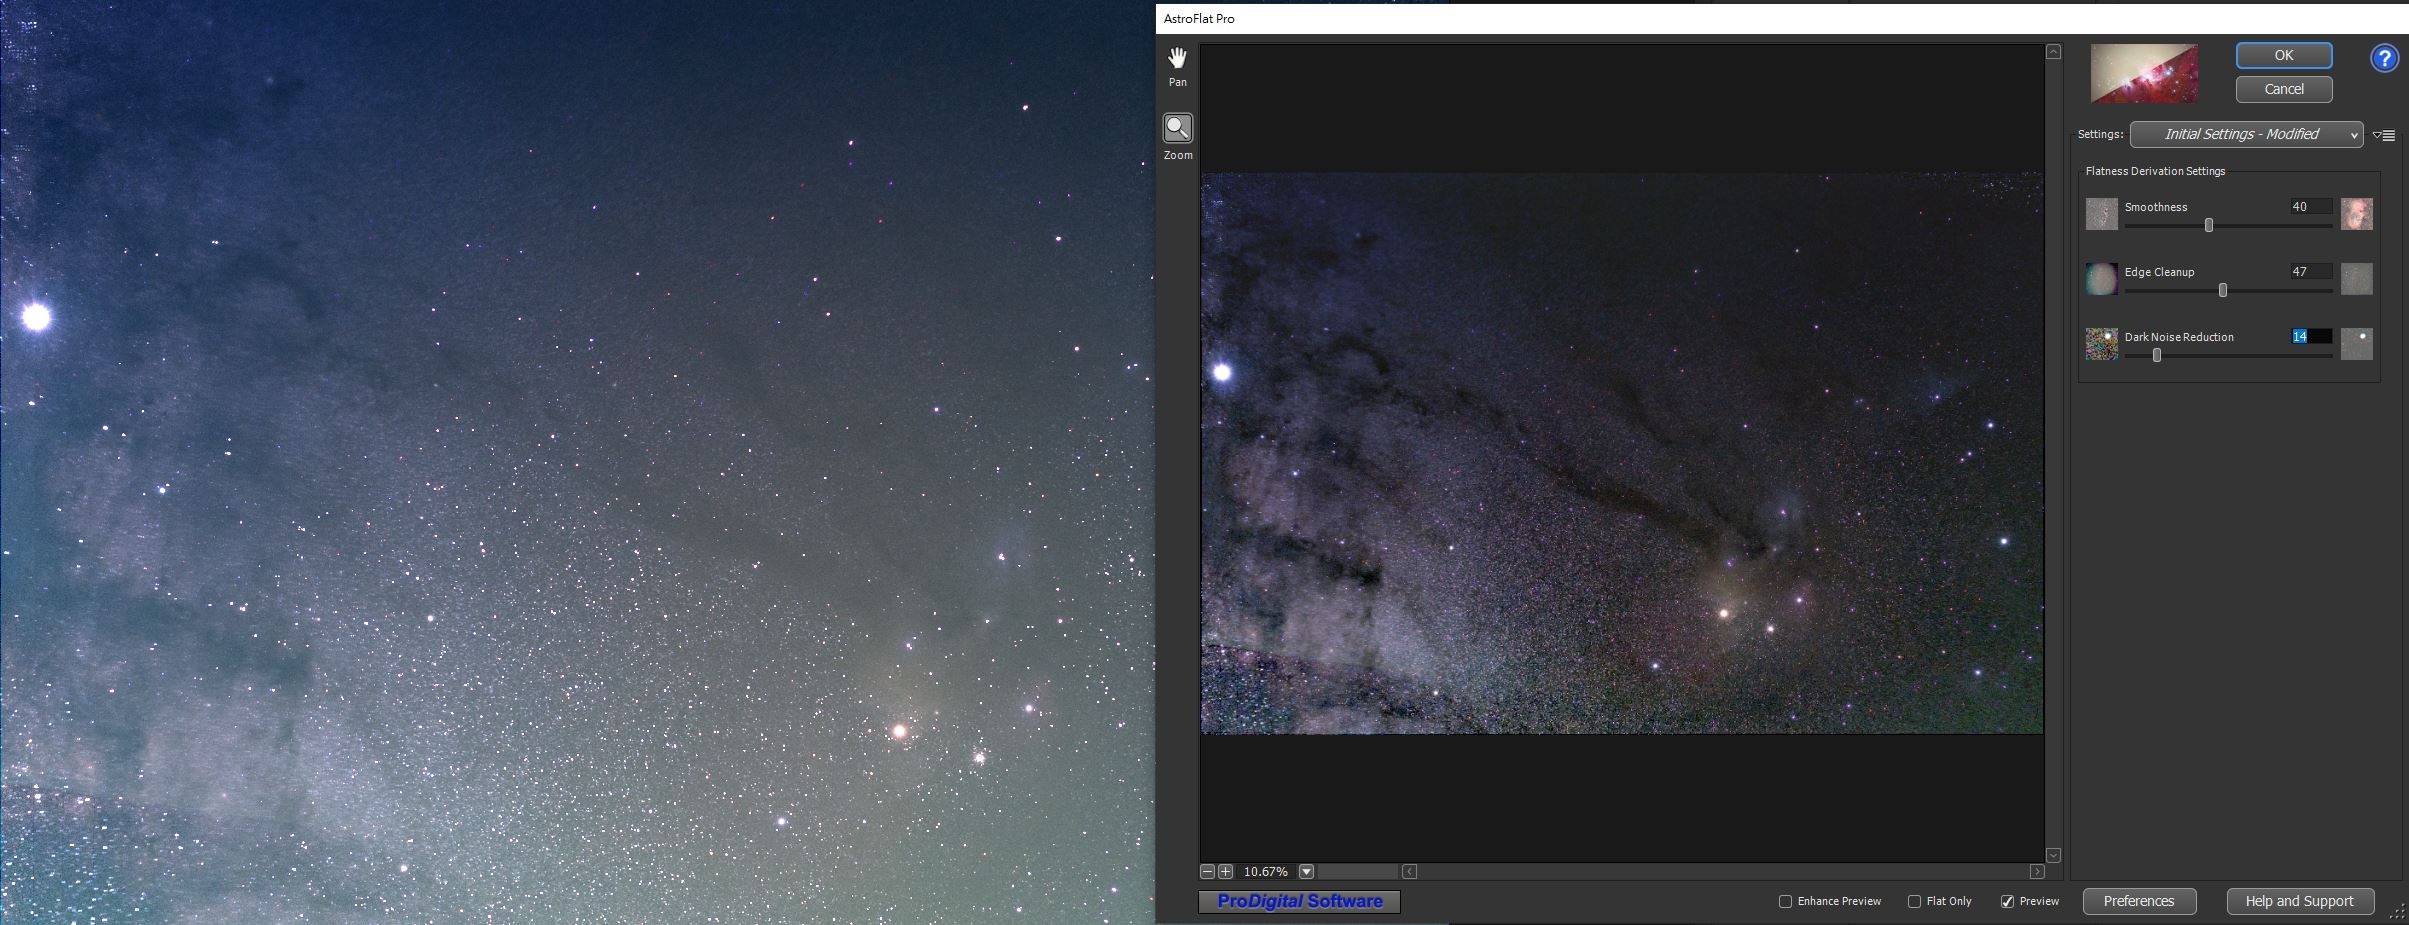Click the 10.67% zoom level text
Screen dimensions: 2409x925
point(1265,872)
